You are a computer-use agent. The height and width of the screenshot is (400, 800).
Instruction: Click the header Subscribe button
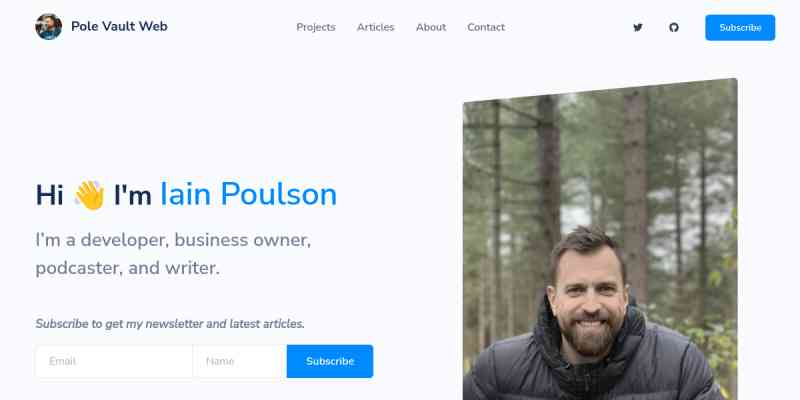click(x=740, y=28)
